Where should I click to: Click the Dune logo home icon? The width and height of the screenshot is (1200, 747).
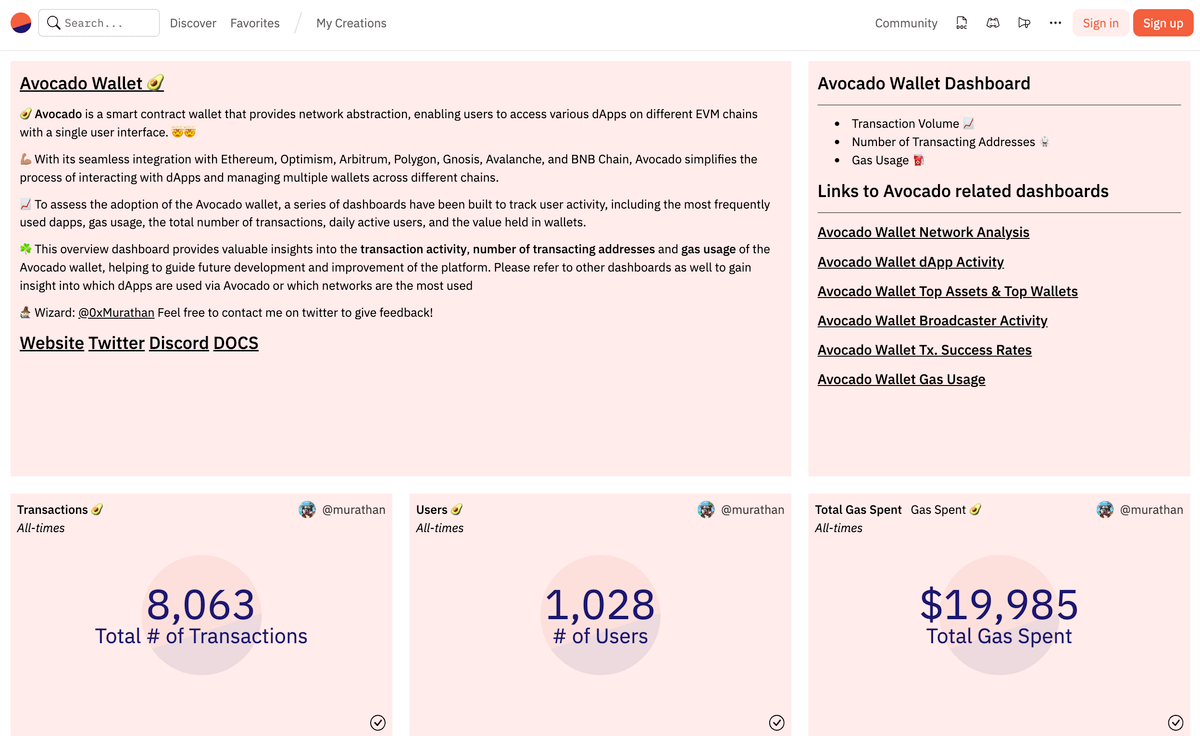pos(21,23)
